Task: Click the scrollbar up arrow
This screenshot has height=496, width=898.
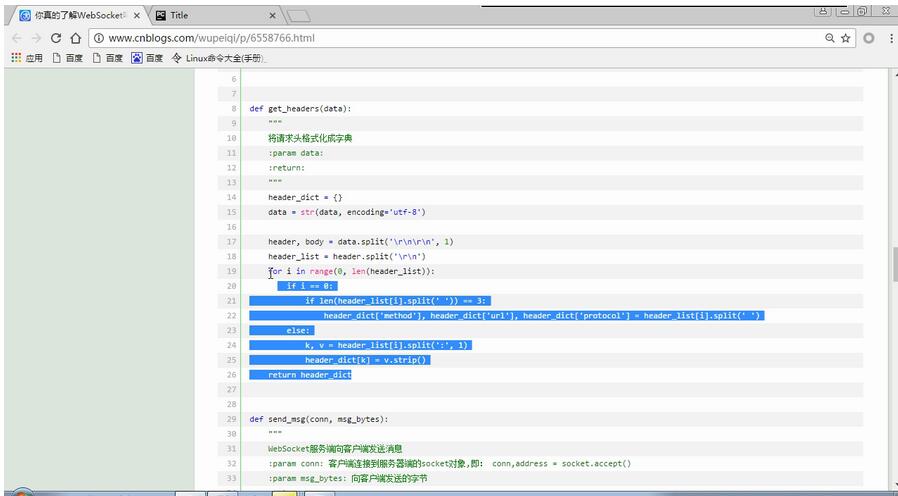Action: (x=895, y=73)
